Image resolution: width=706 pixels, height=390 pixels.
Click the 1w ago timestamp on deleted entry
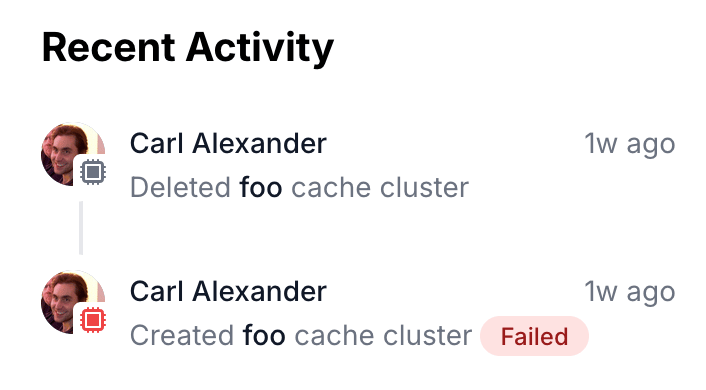point(630,145)
